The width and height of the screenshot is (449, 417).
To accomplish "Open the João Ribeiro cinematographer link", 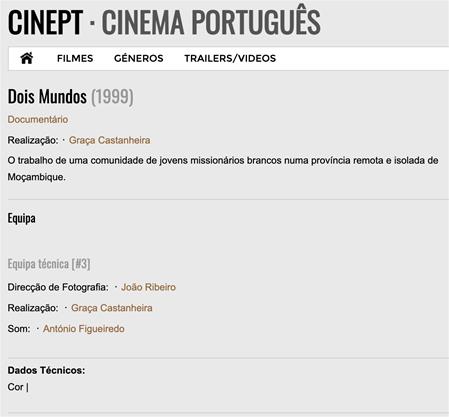I will [148, 287].
